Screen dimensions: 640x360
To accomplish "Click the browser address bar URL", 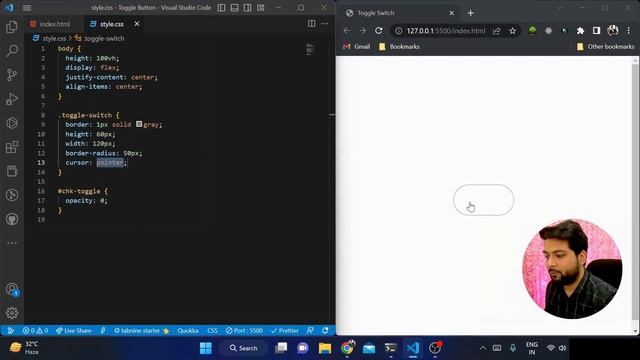I will point(446,31).
